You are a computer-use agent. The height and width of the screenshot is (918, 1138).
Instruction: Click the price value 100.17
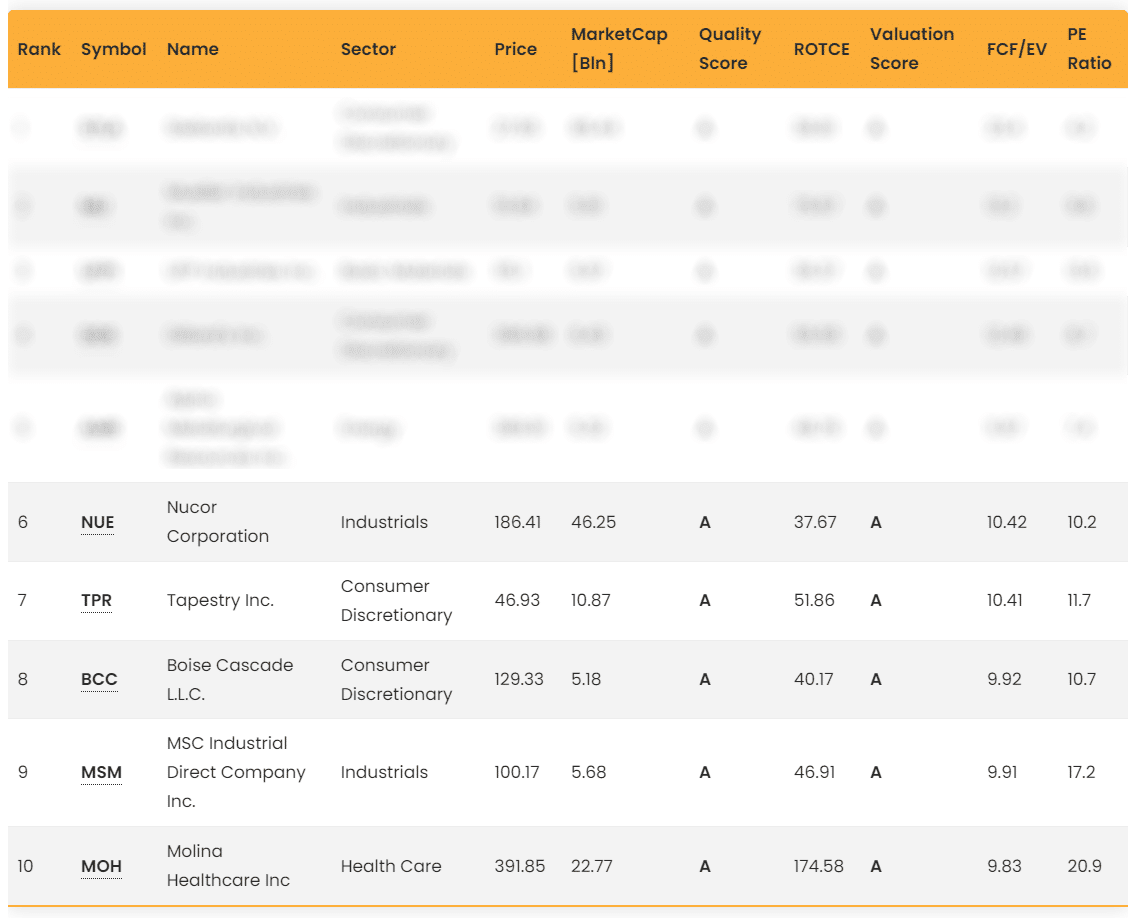[517, 772]
